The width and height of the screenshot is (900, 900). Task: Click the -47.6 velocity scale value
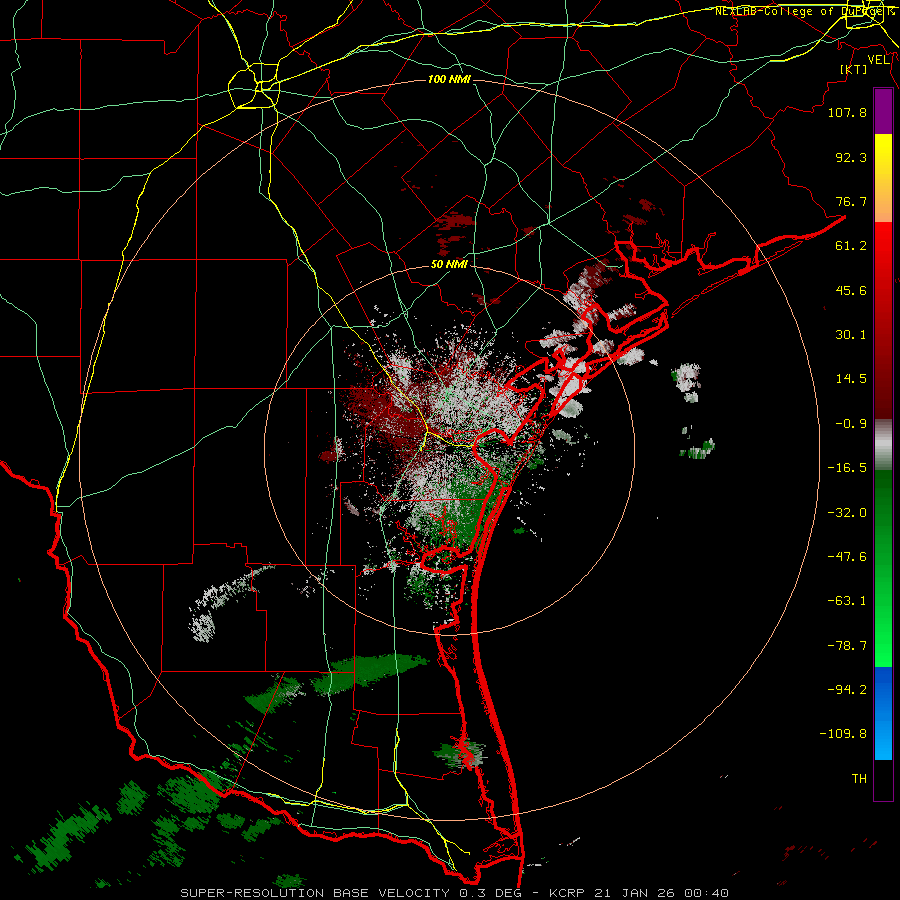847,557
